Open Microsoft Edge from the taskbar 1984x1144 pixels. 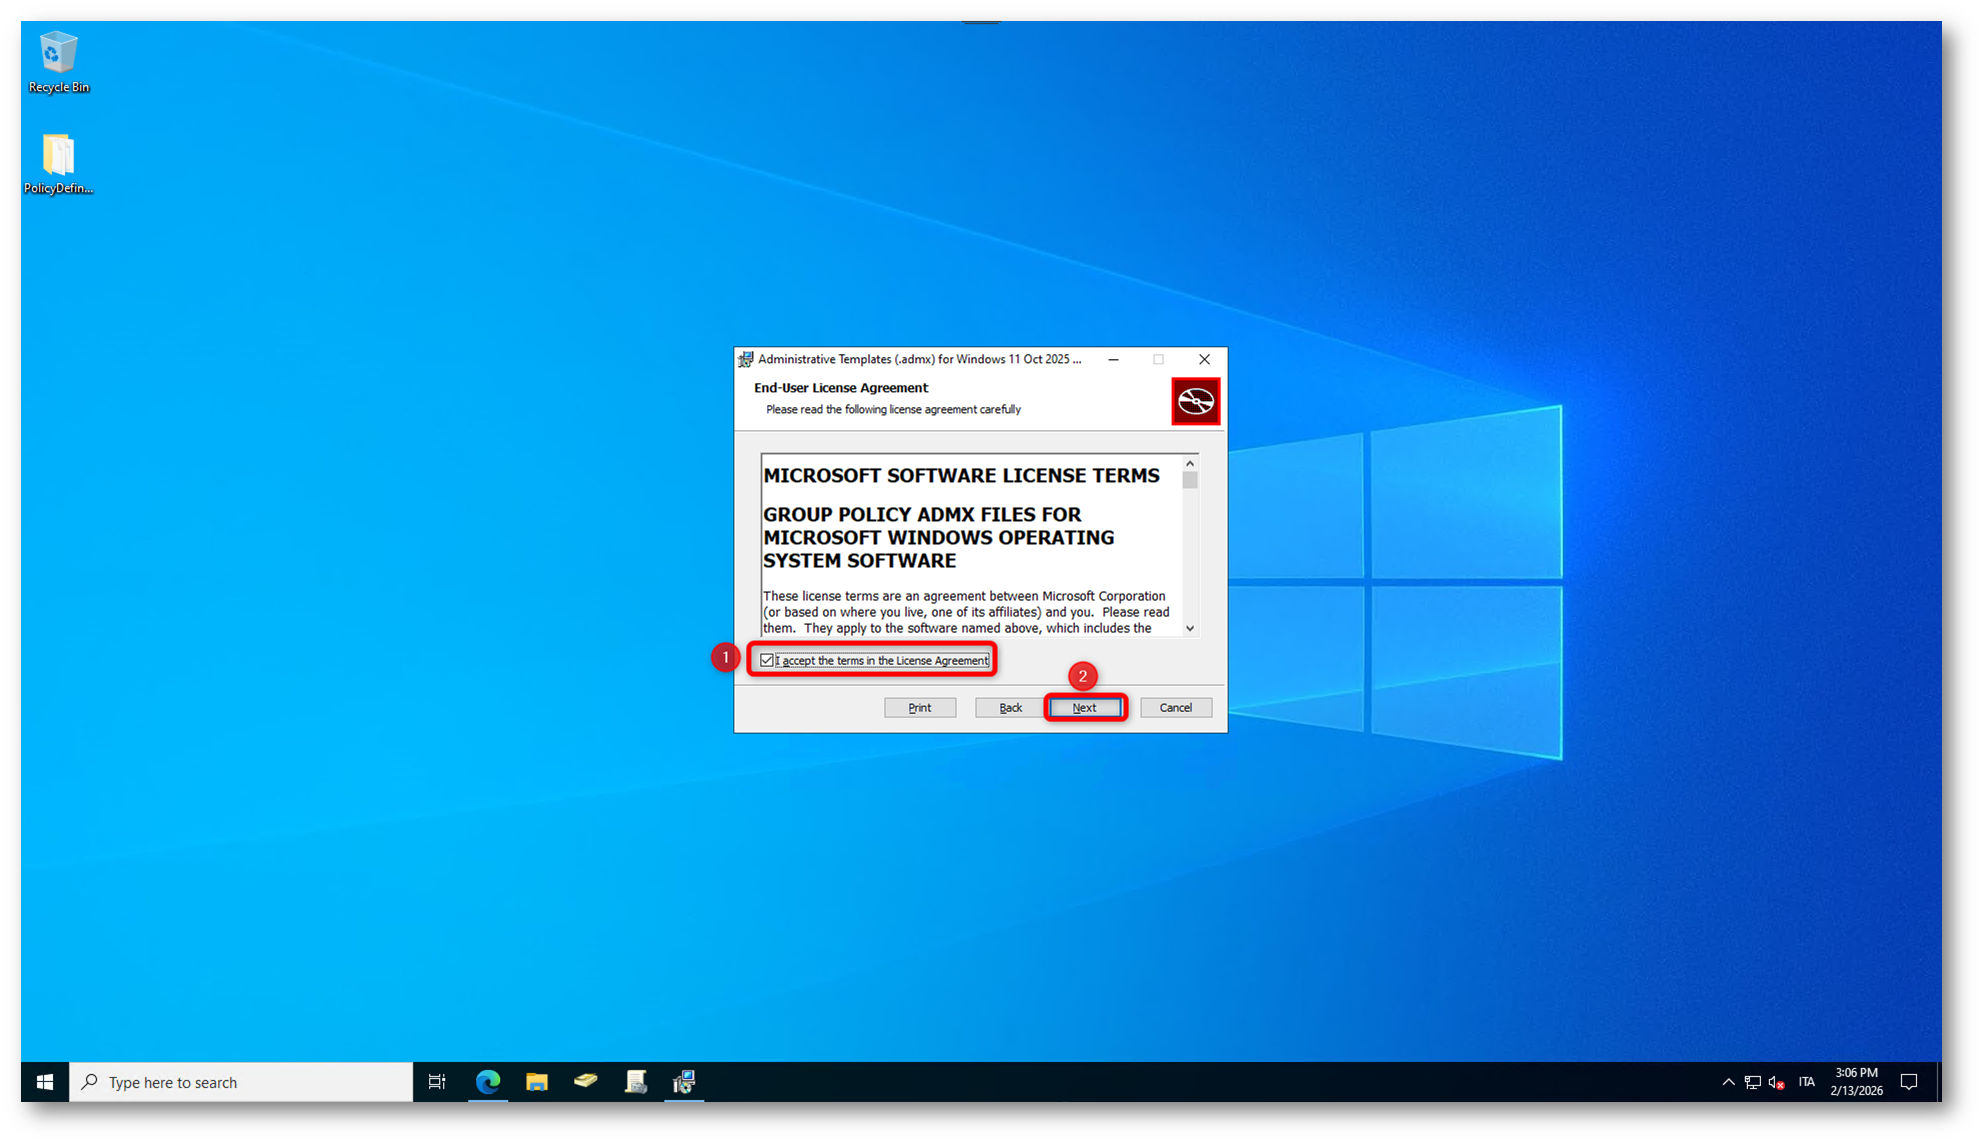tap(488, 1082)
